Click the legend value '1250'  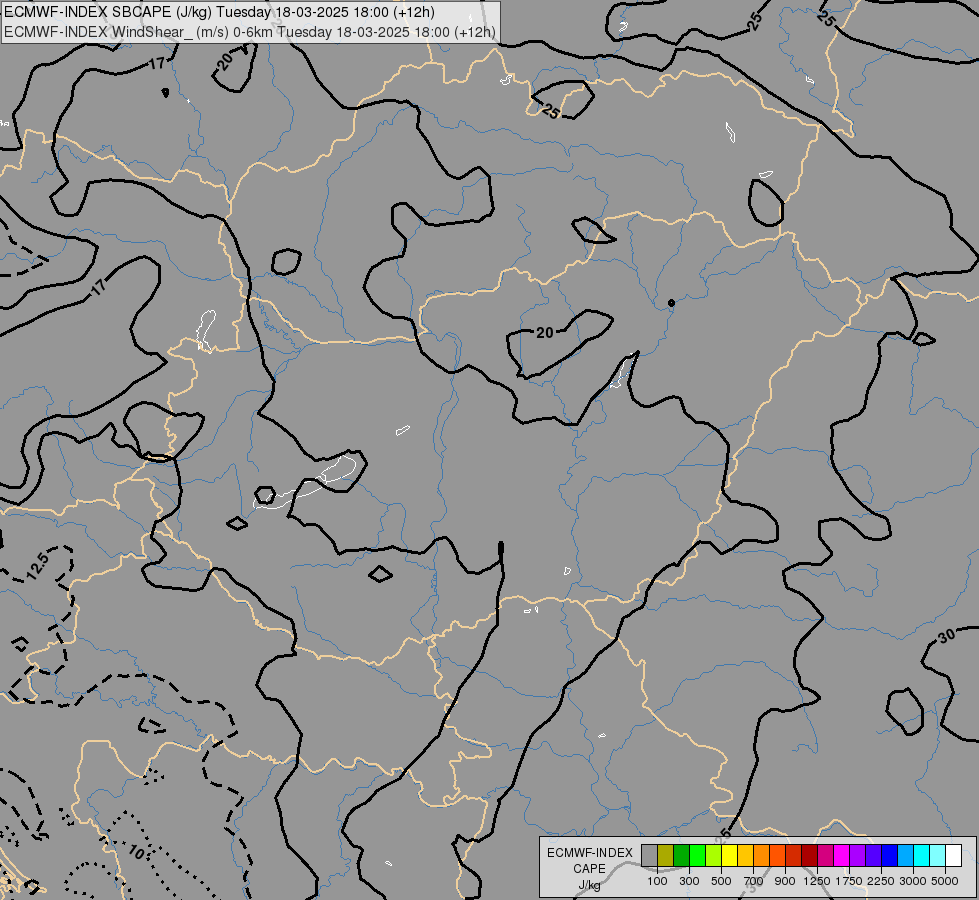[x=817, y=881]
